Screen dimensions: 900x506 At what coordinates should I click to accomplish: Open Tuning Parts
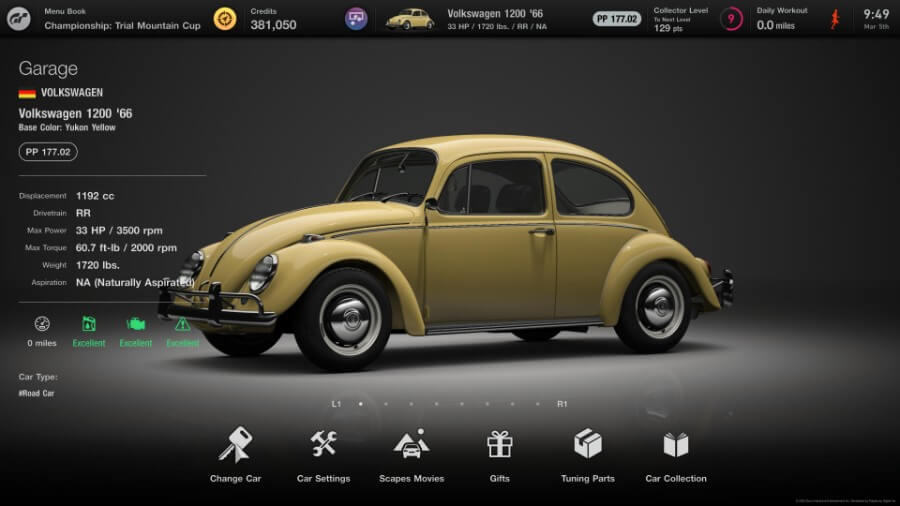coord(588,445)
